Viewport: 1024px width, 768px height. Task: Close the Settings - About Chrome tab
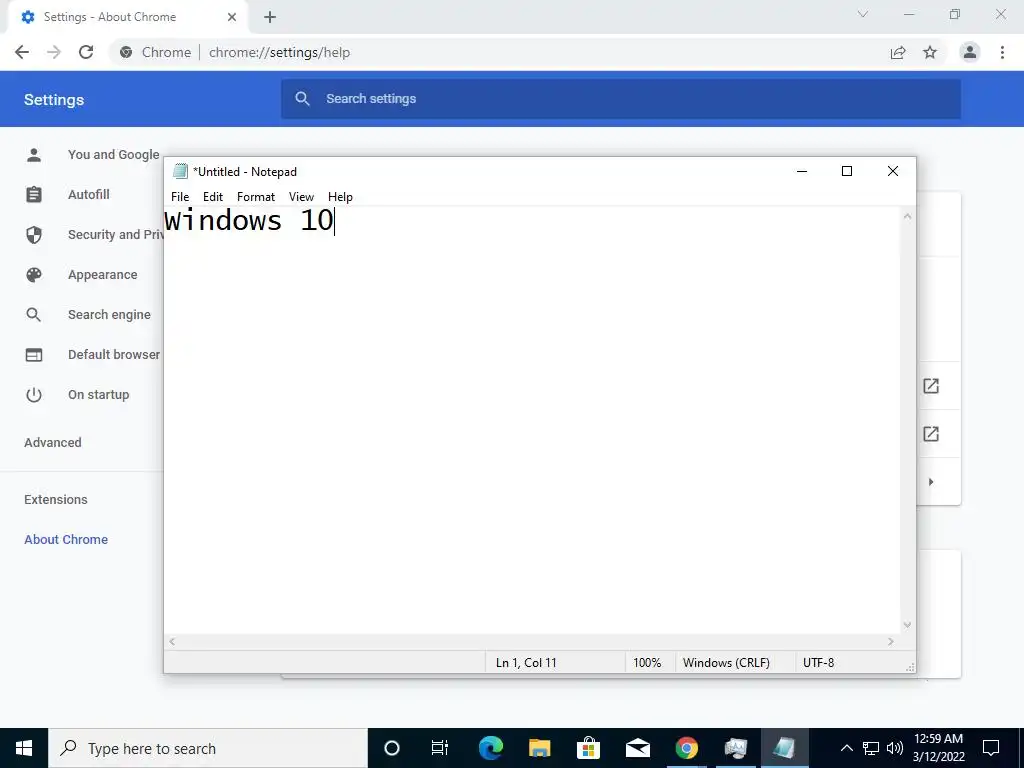tap(232, 17)
